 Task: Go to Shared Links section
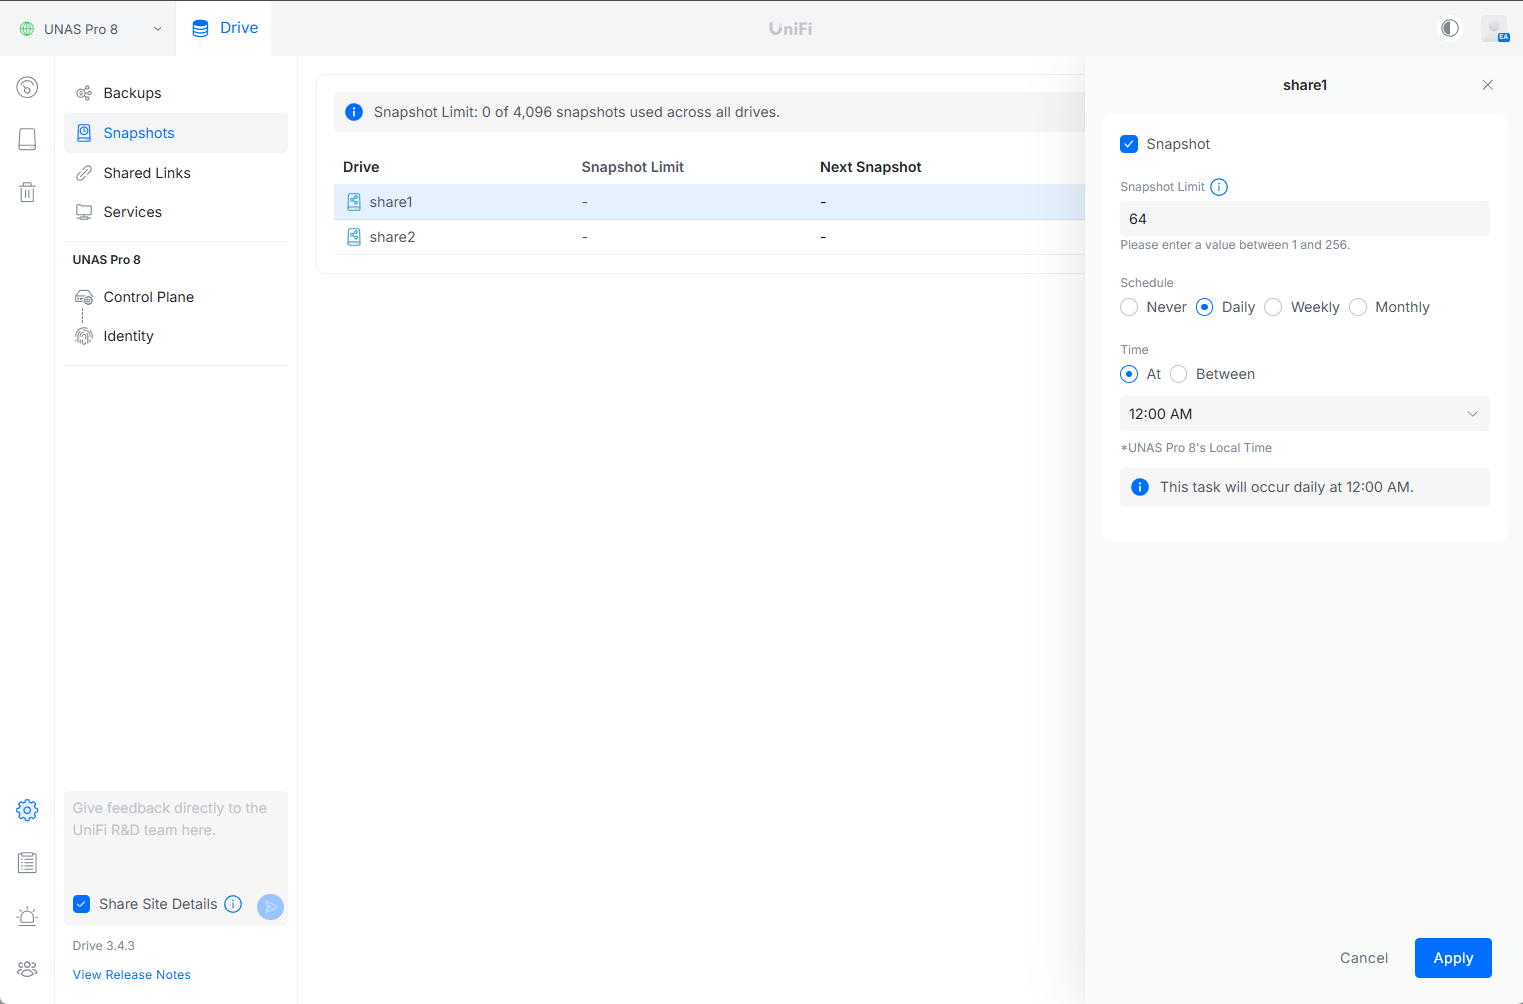click(146, 173)
